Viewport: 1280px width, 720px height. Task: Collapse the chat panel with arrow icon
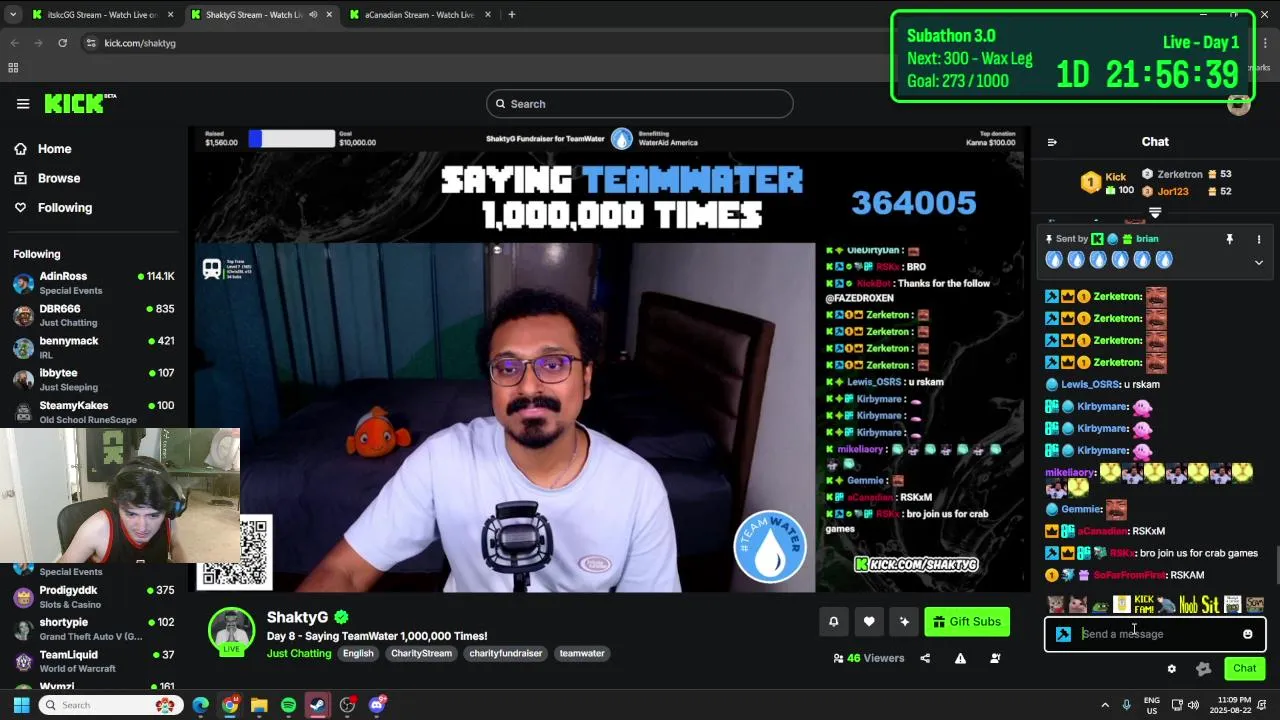click(x=1052, y=142)
